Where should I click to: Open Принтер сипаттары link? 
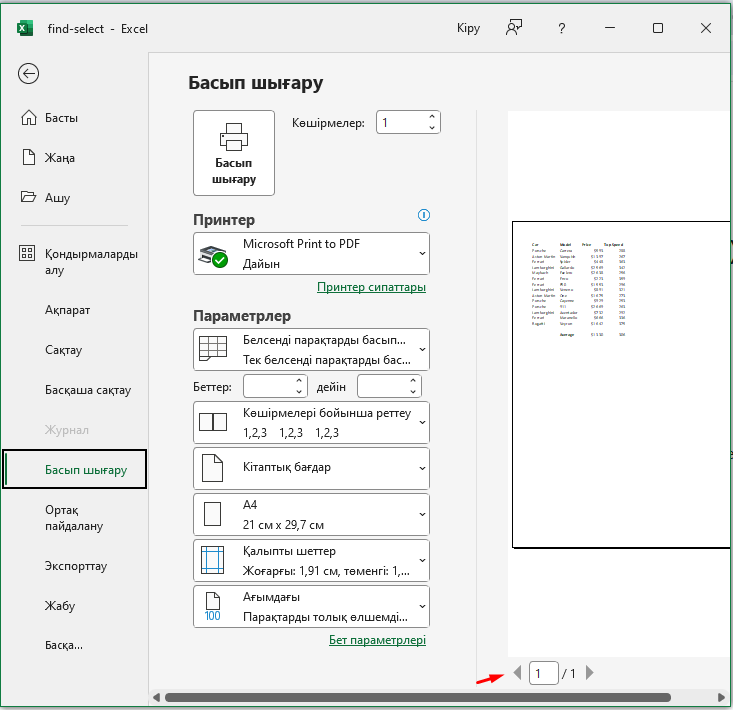[371, 287]
